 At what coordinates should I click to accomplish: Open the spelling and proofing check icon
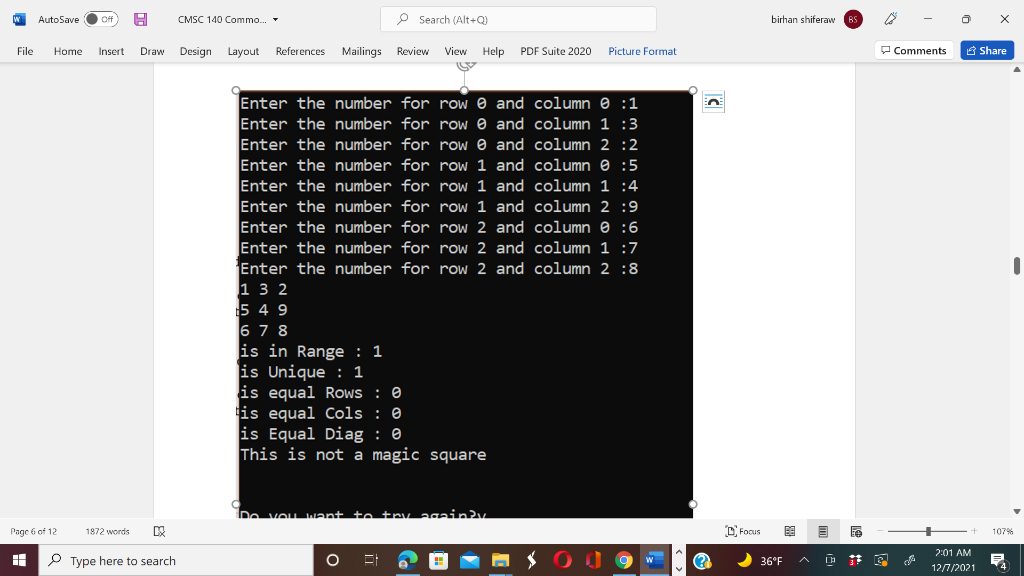[157, 531]
